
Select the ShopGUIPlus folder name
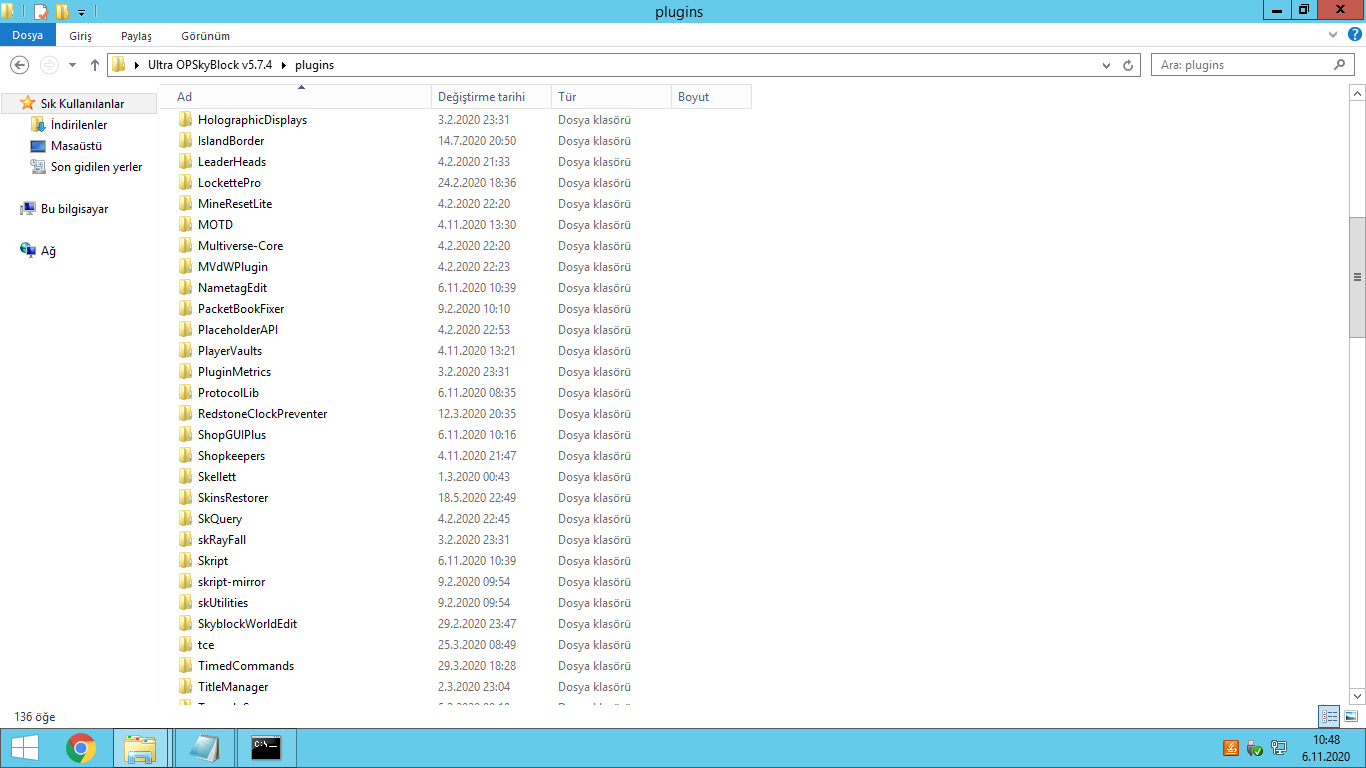pos(232,435)
